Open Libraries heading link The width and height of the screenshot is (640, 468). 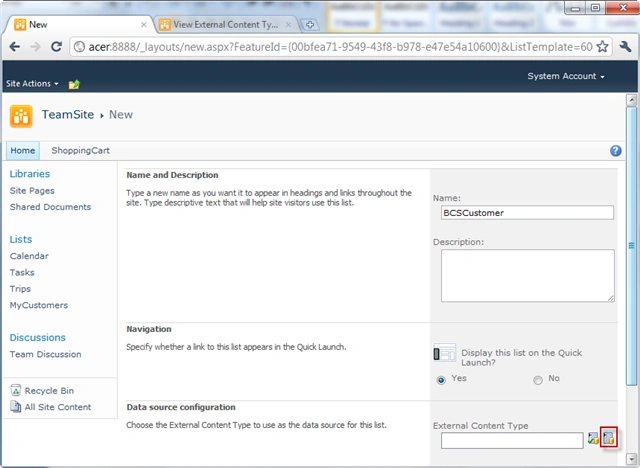click(30, 174)
